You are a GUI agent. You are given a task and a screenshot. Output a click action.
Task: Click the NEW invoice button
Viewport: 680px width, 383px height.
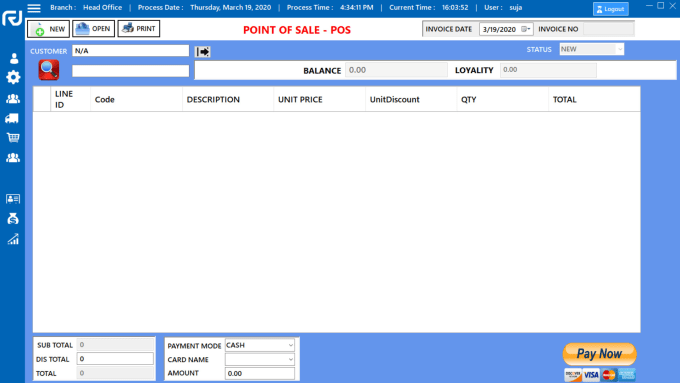pos(49,29)
